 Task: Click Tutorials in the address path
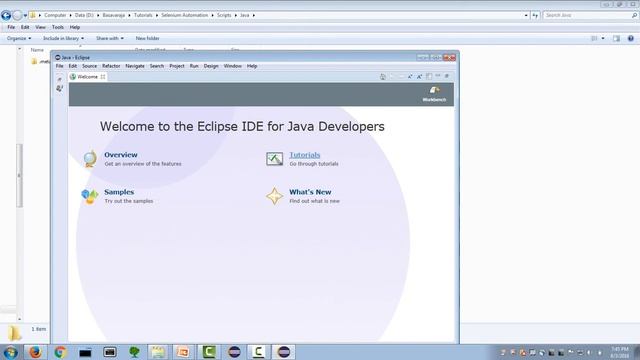coord(143,15)
